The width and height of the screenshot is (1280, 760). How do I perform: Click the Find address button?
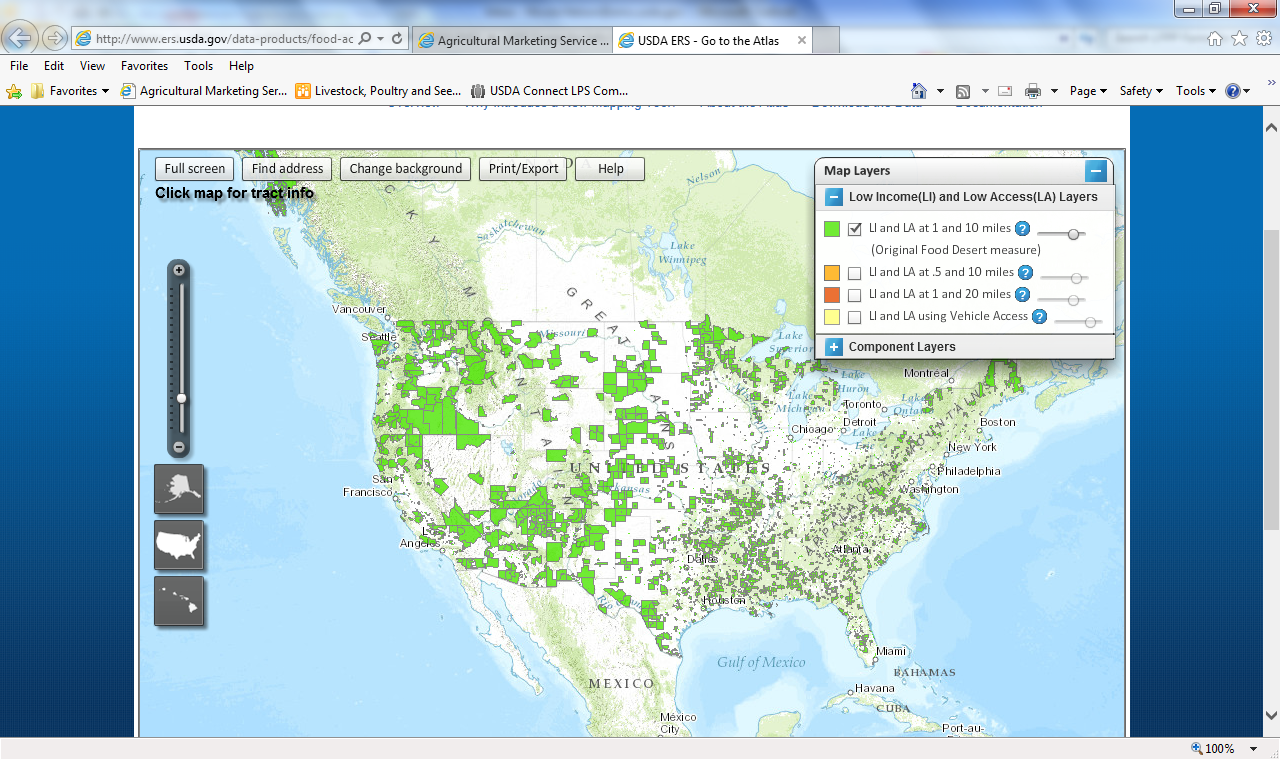(287, 169)
